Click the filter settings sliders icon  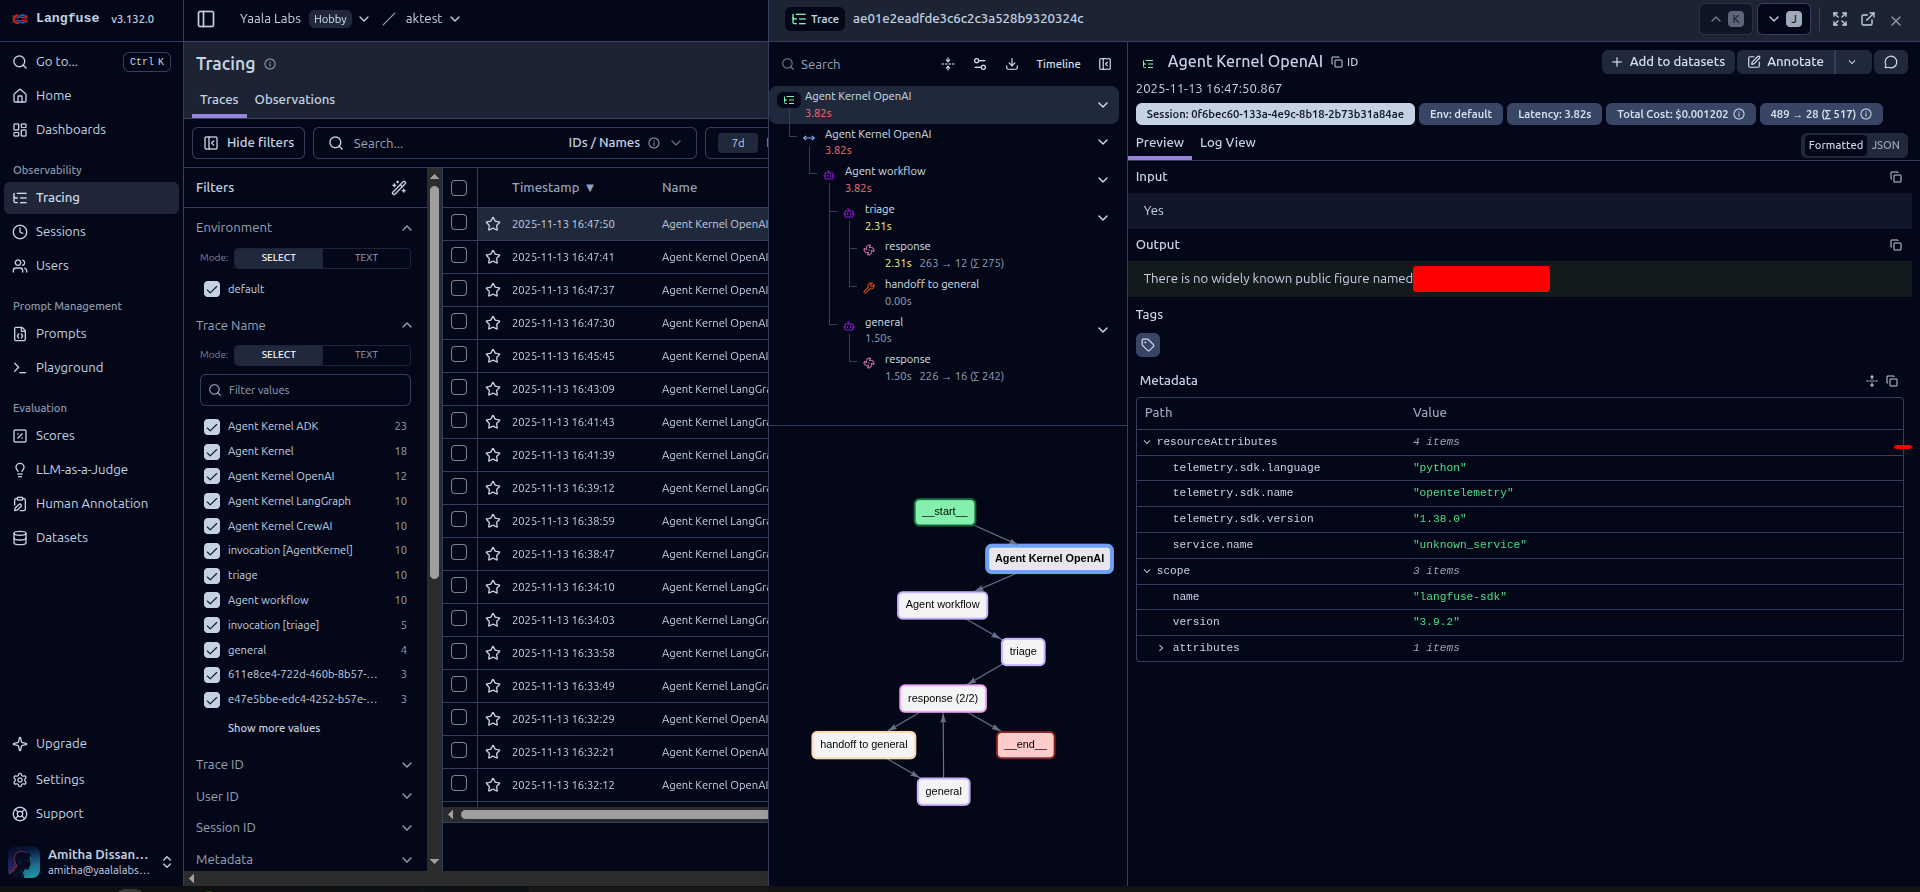980,64
